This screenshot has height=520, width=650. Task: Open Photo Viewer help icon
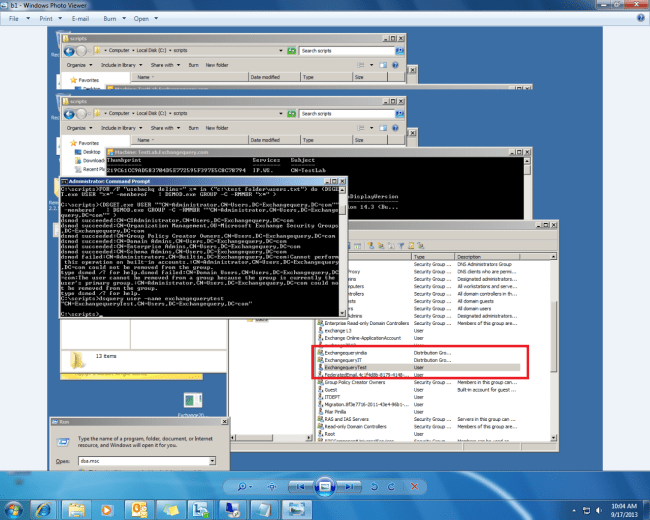(x=637, y=18)
